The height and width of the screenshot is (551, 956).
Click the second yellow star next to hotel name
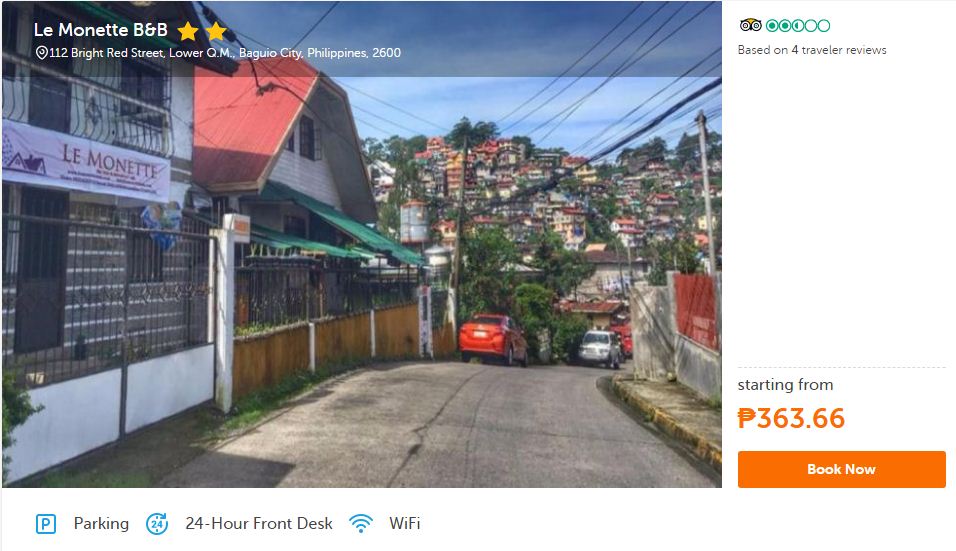[216, 30]
